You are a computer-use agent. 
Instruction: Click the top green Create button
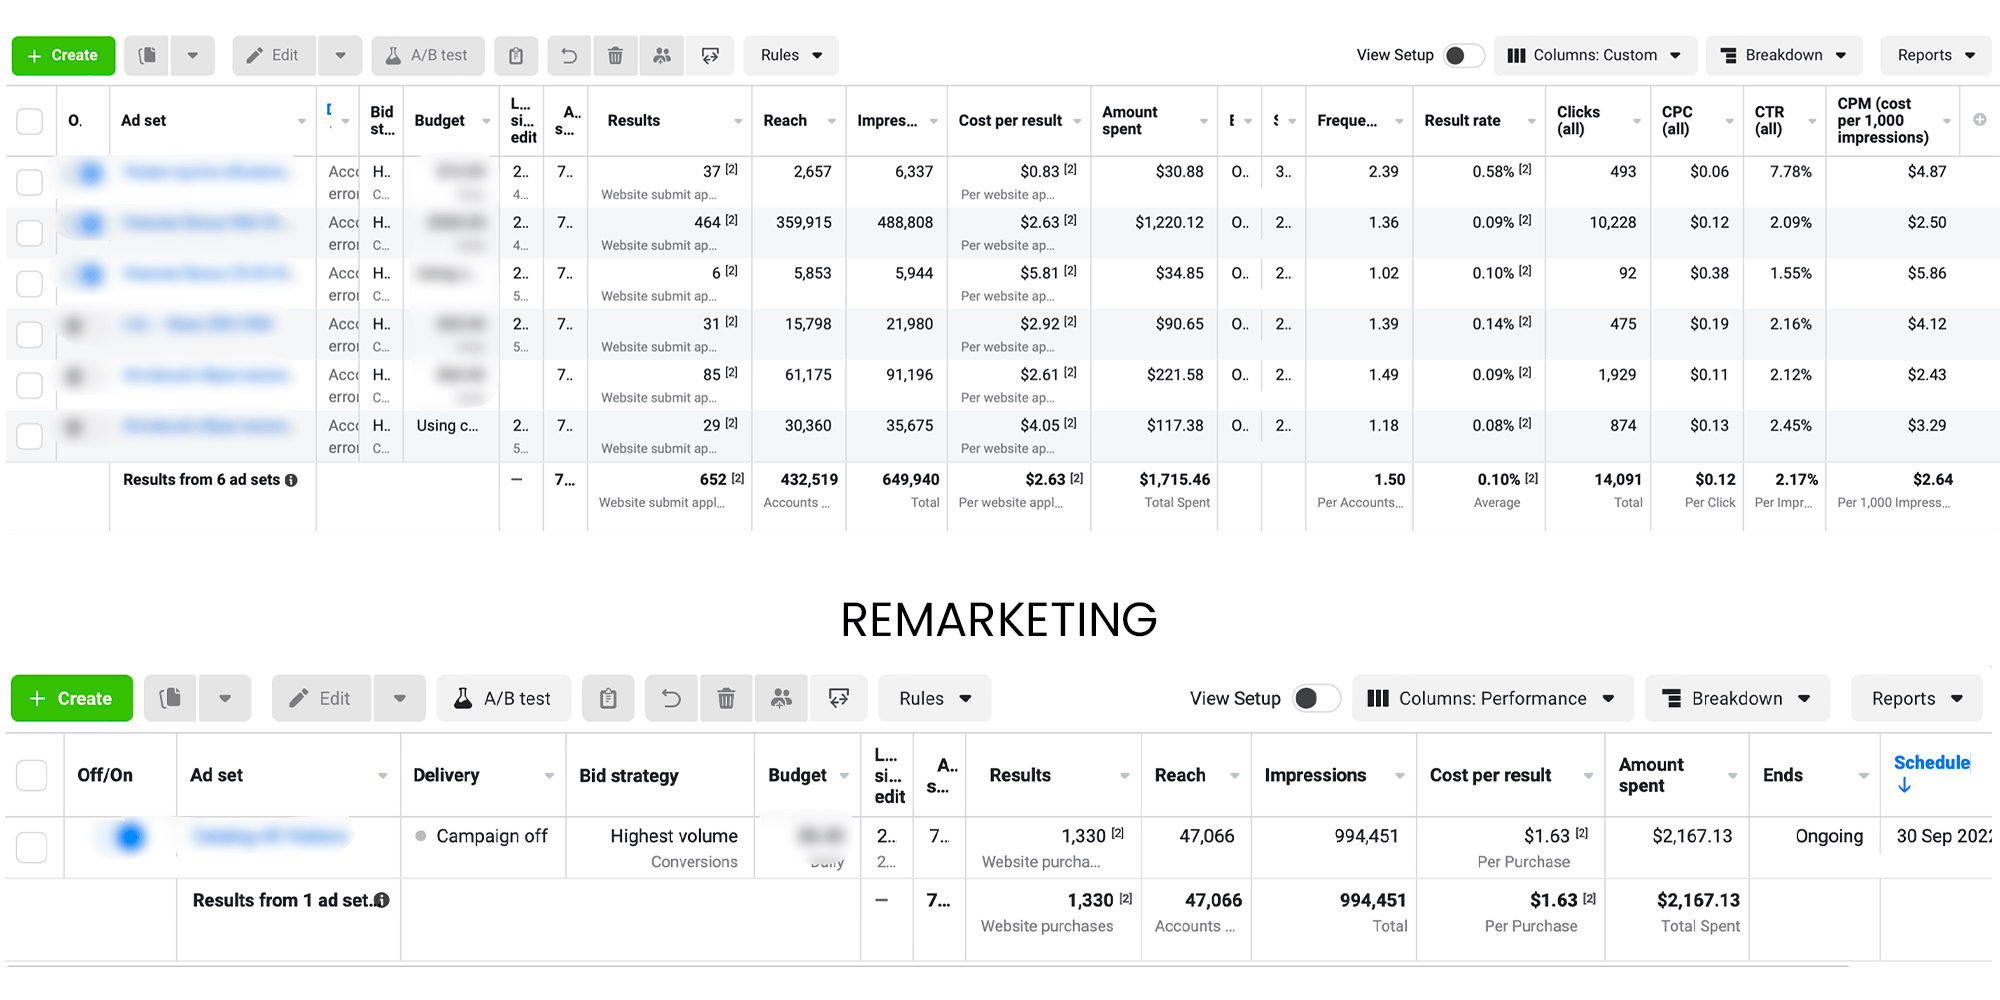(x=63, y=56)
